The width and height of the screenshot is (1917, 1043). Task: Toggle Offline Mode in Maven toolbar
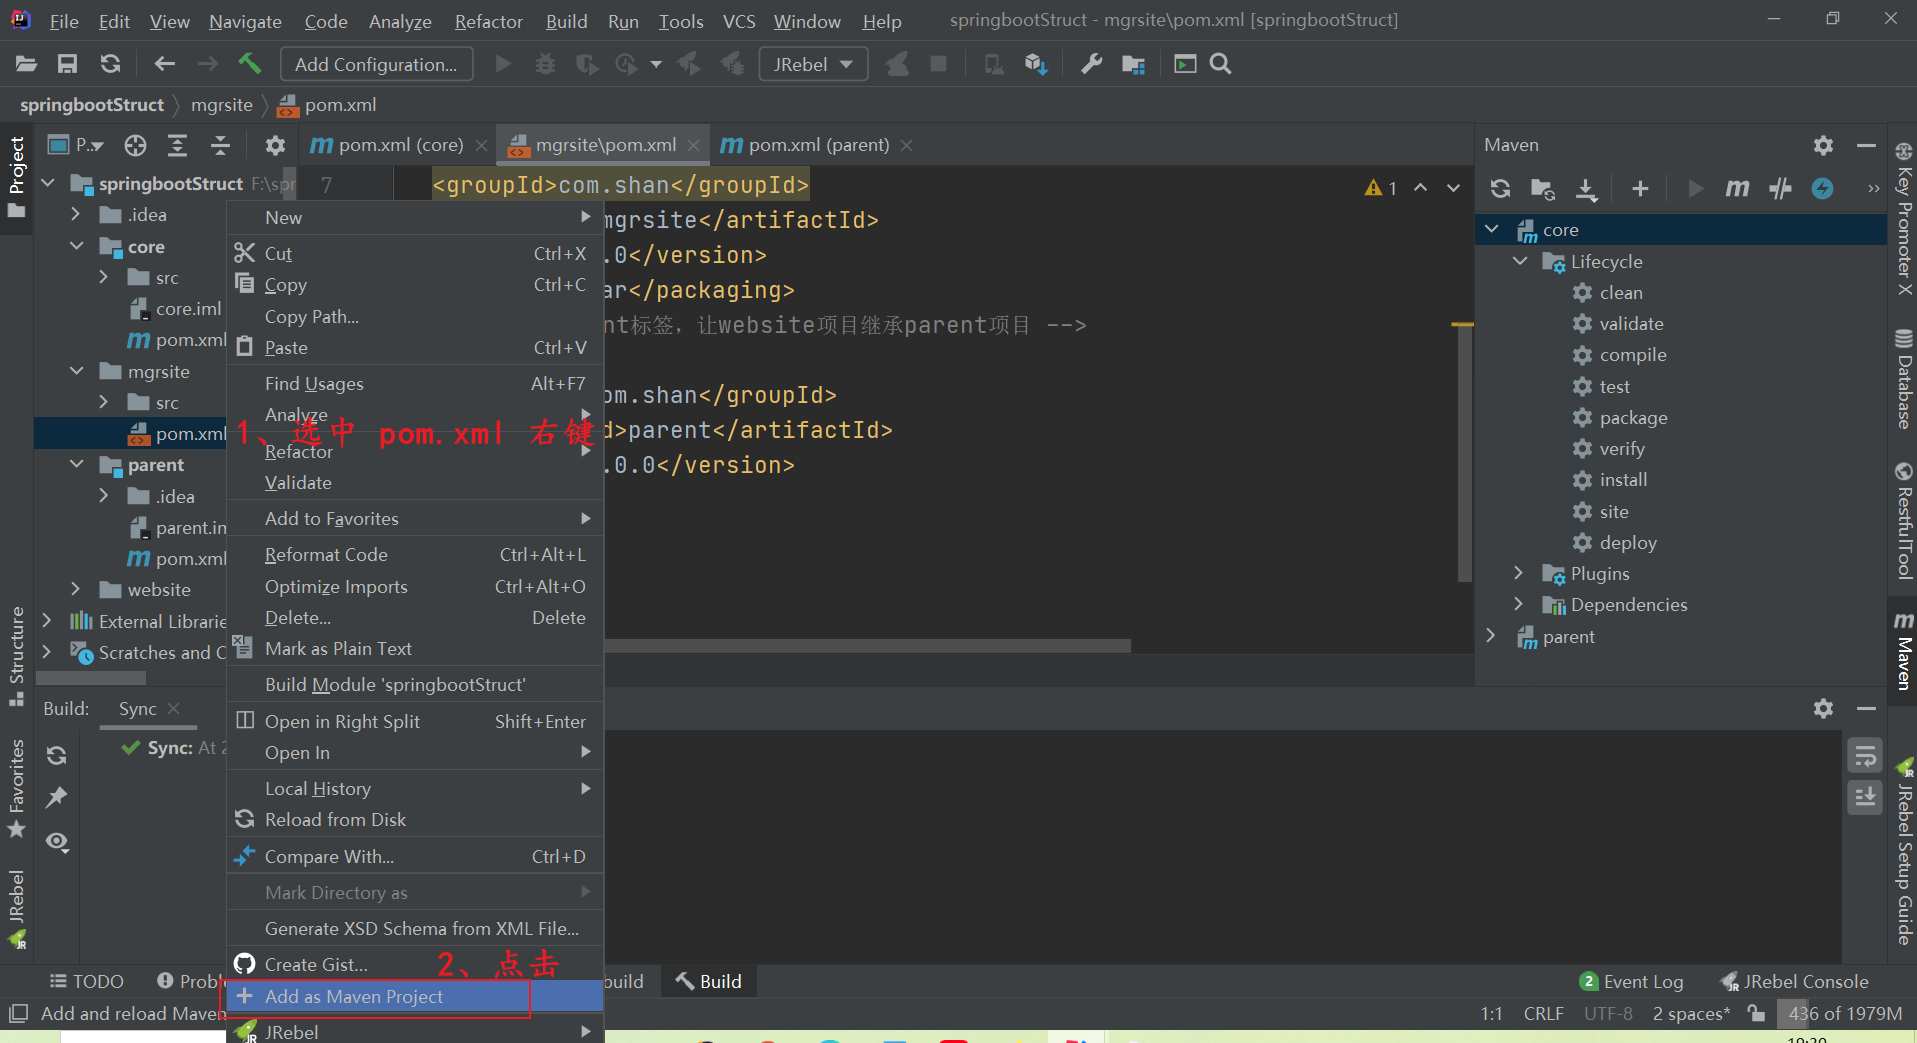1780,188
